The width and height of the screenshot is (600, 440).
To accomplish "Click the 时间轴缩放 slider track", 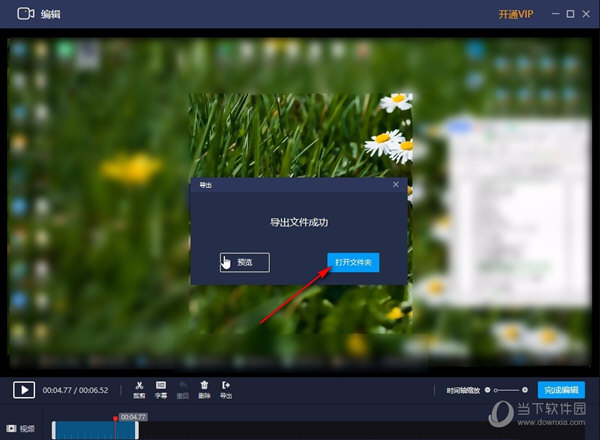I will 506,390.
